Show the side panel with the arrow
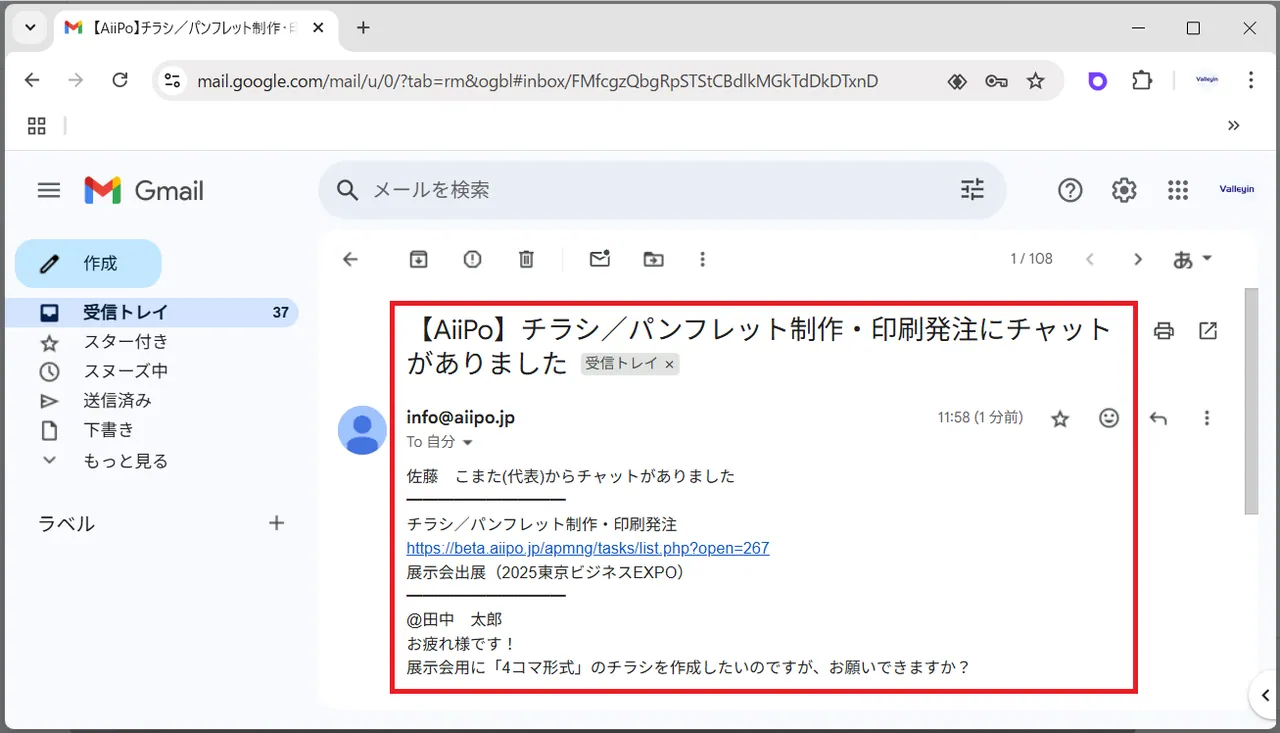This screenshot has height=733, width=1280. tap(1265, 695)
